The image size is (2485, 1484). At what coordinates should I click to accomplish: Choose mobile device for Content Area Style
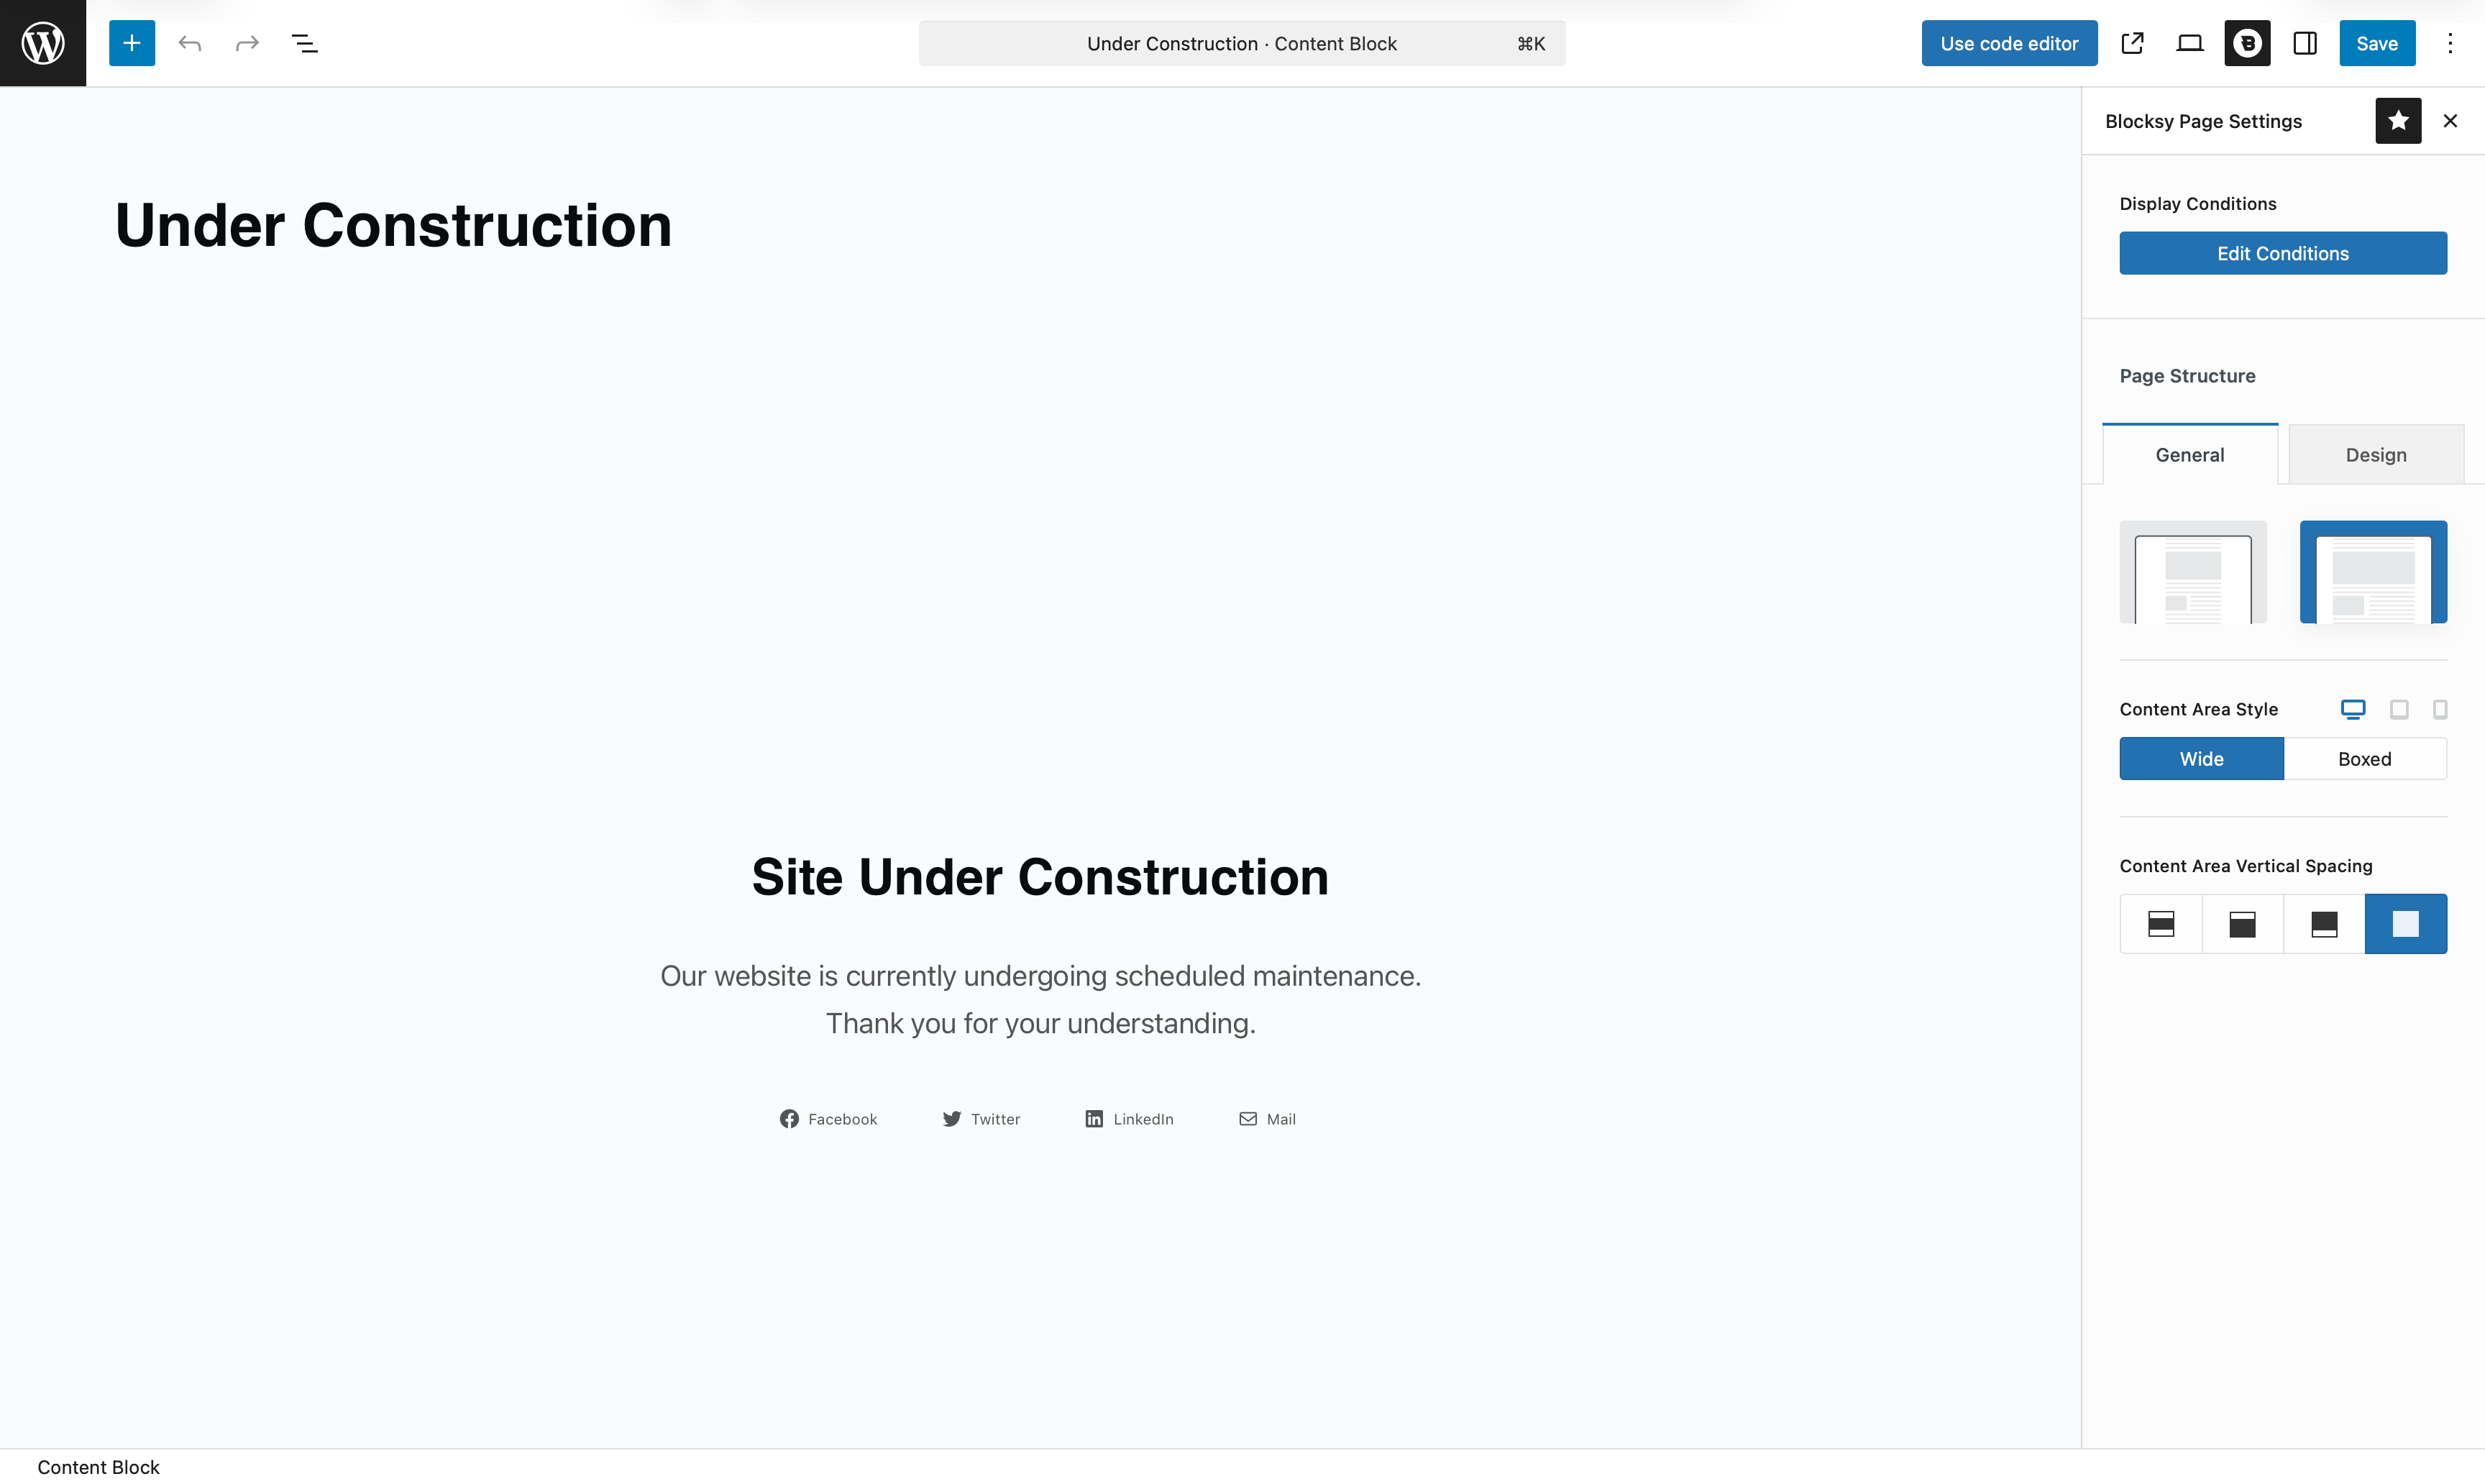2440,709
